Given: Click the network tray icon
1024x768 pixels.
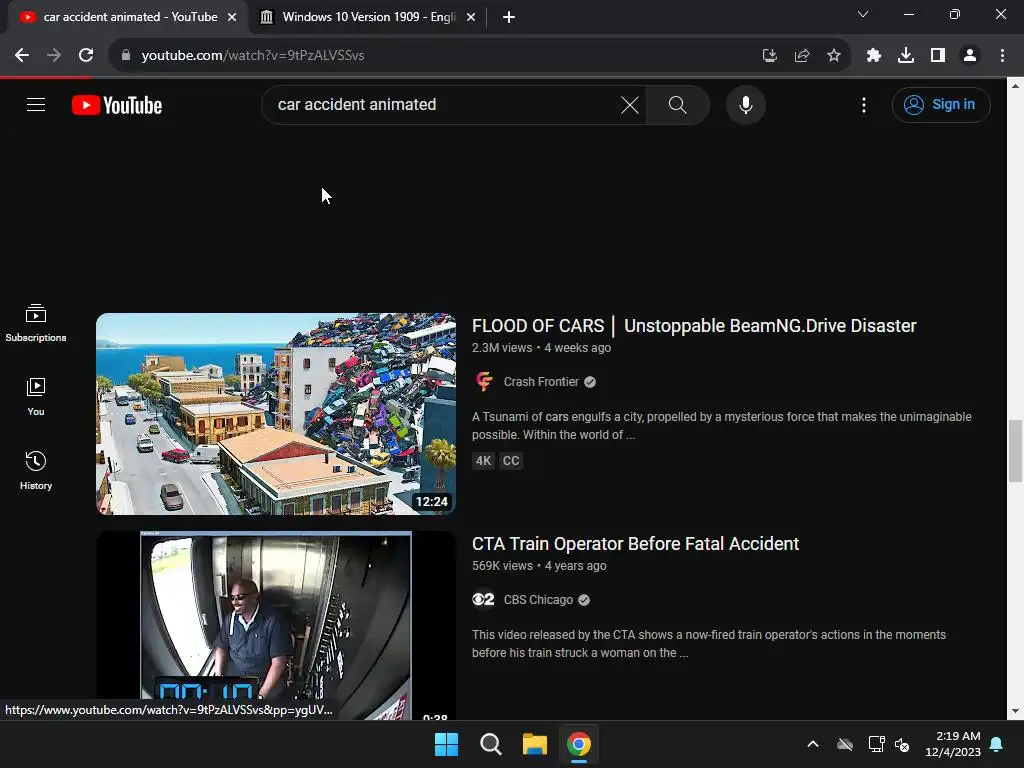Looking at the screenshot, I should [x=876, y=744].
